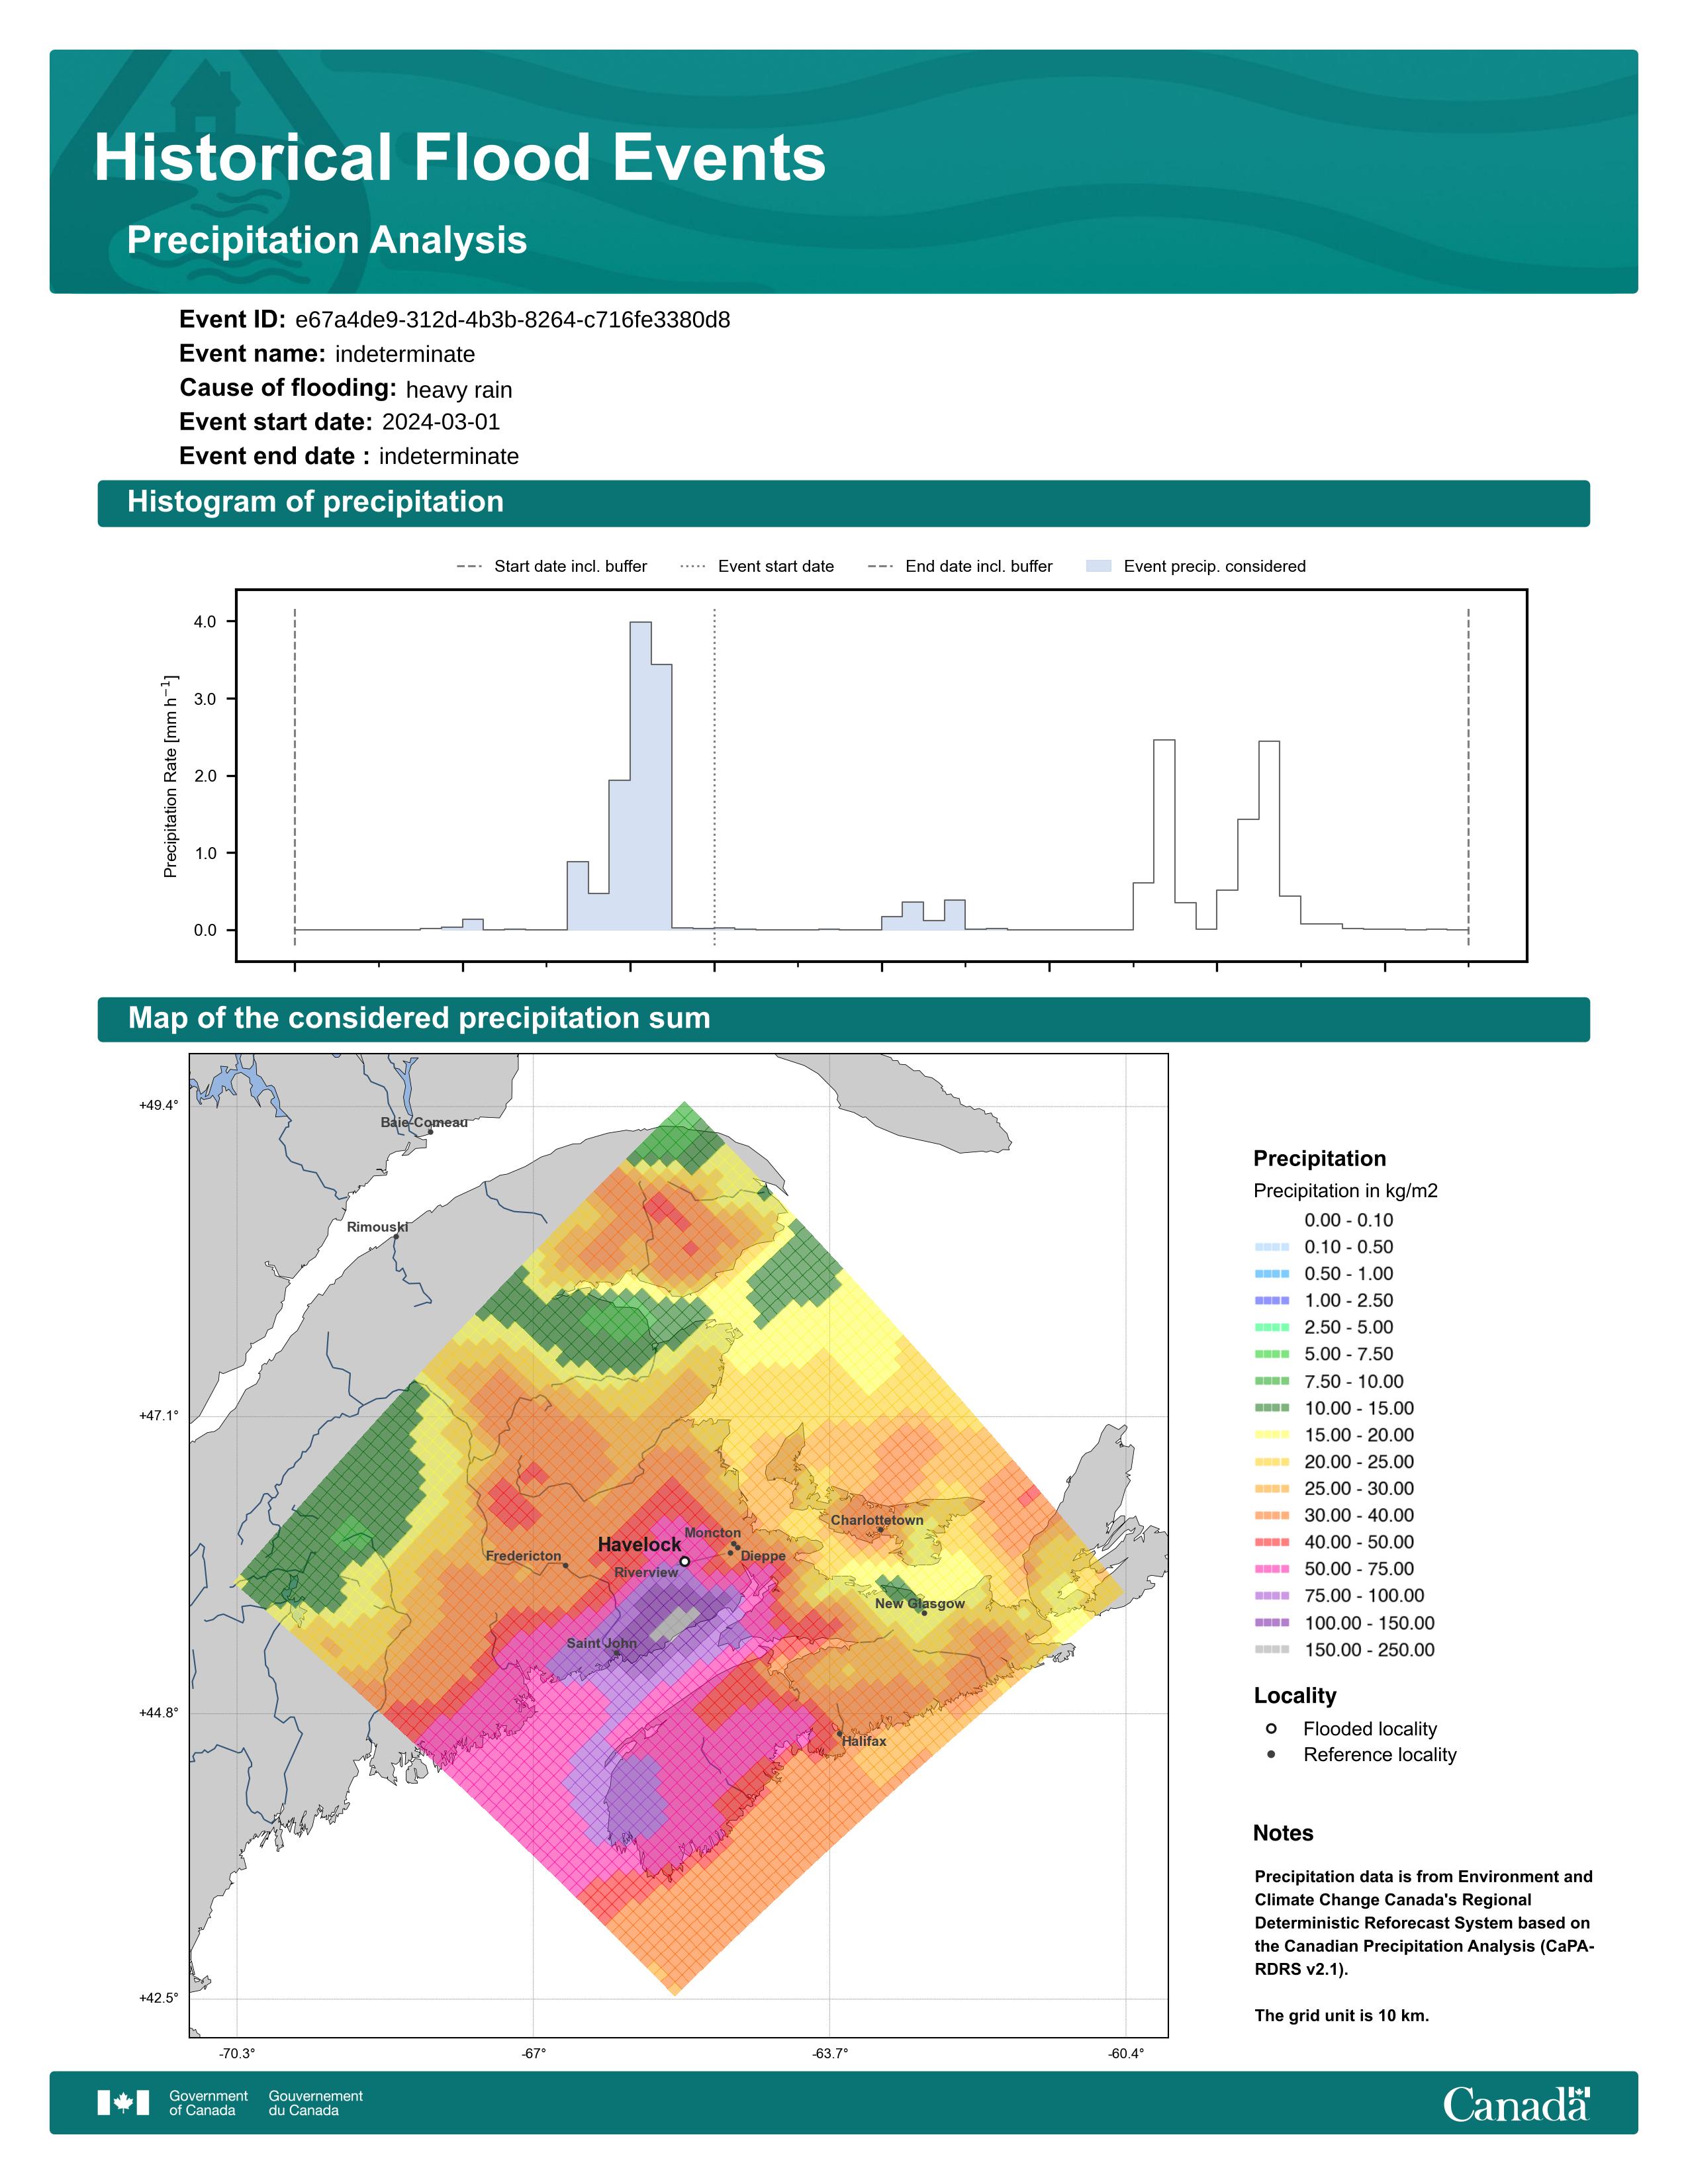Click the Moncton label on the map
The height and width of the screenshot is (2184, 1688).
pos(713,1532)
